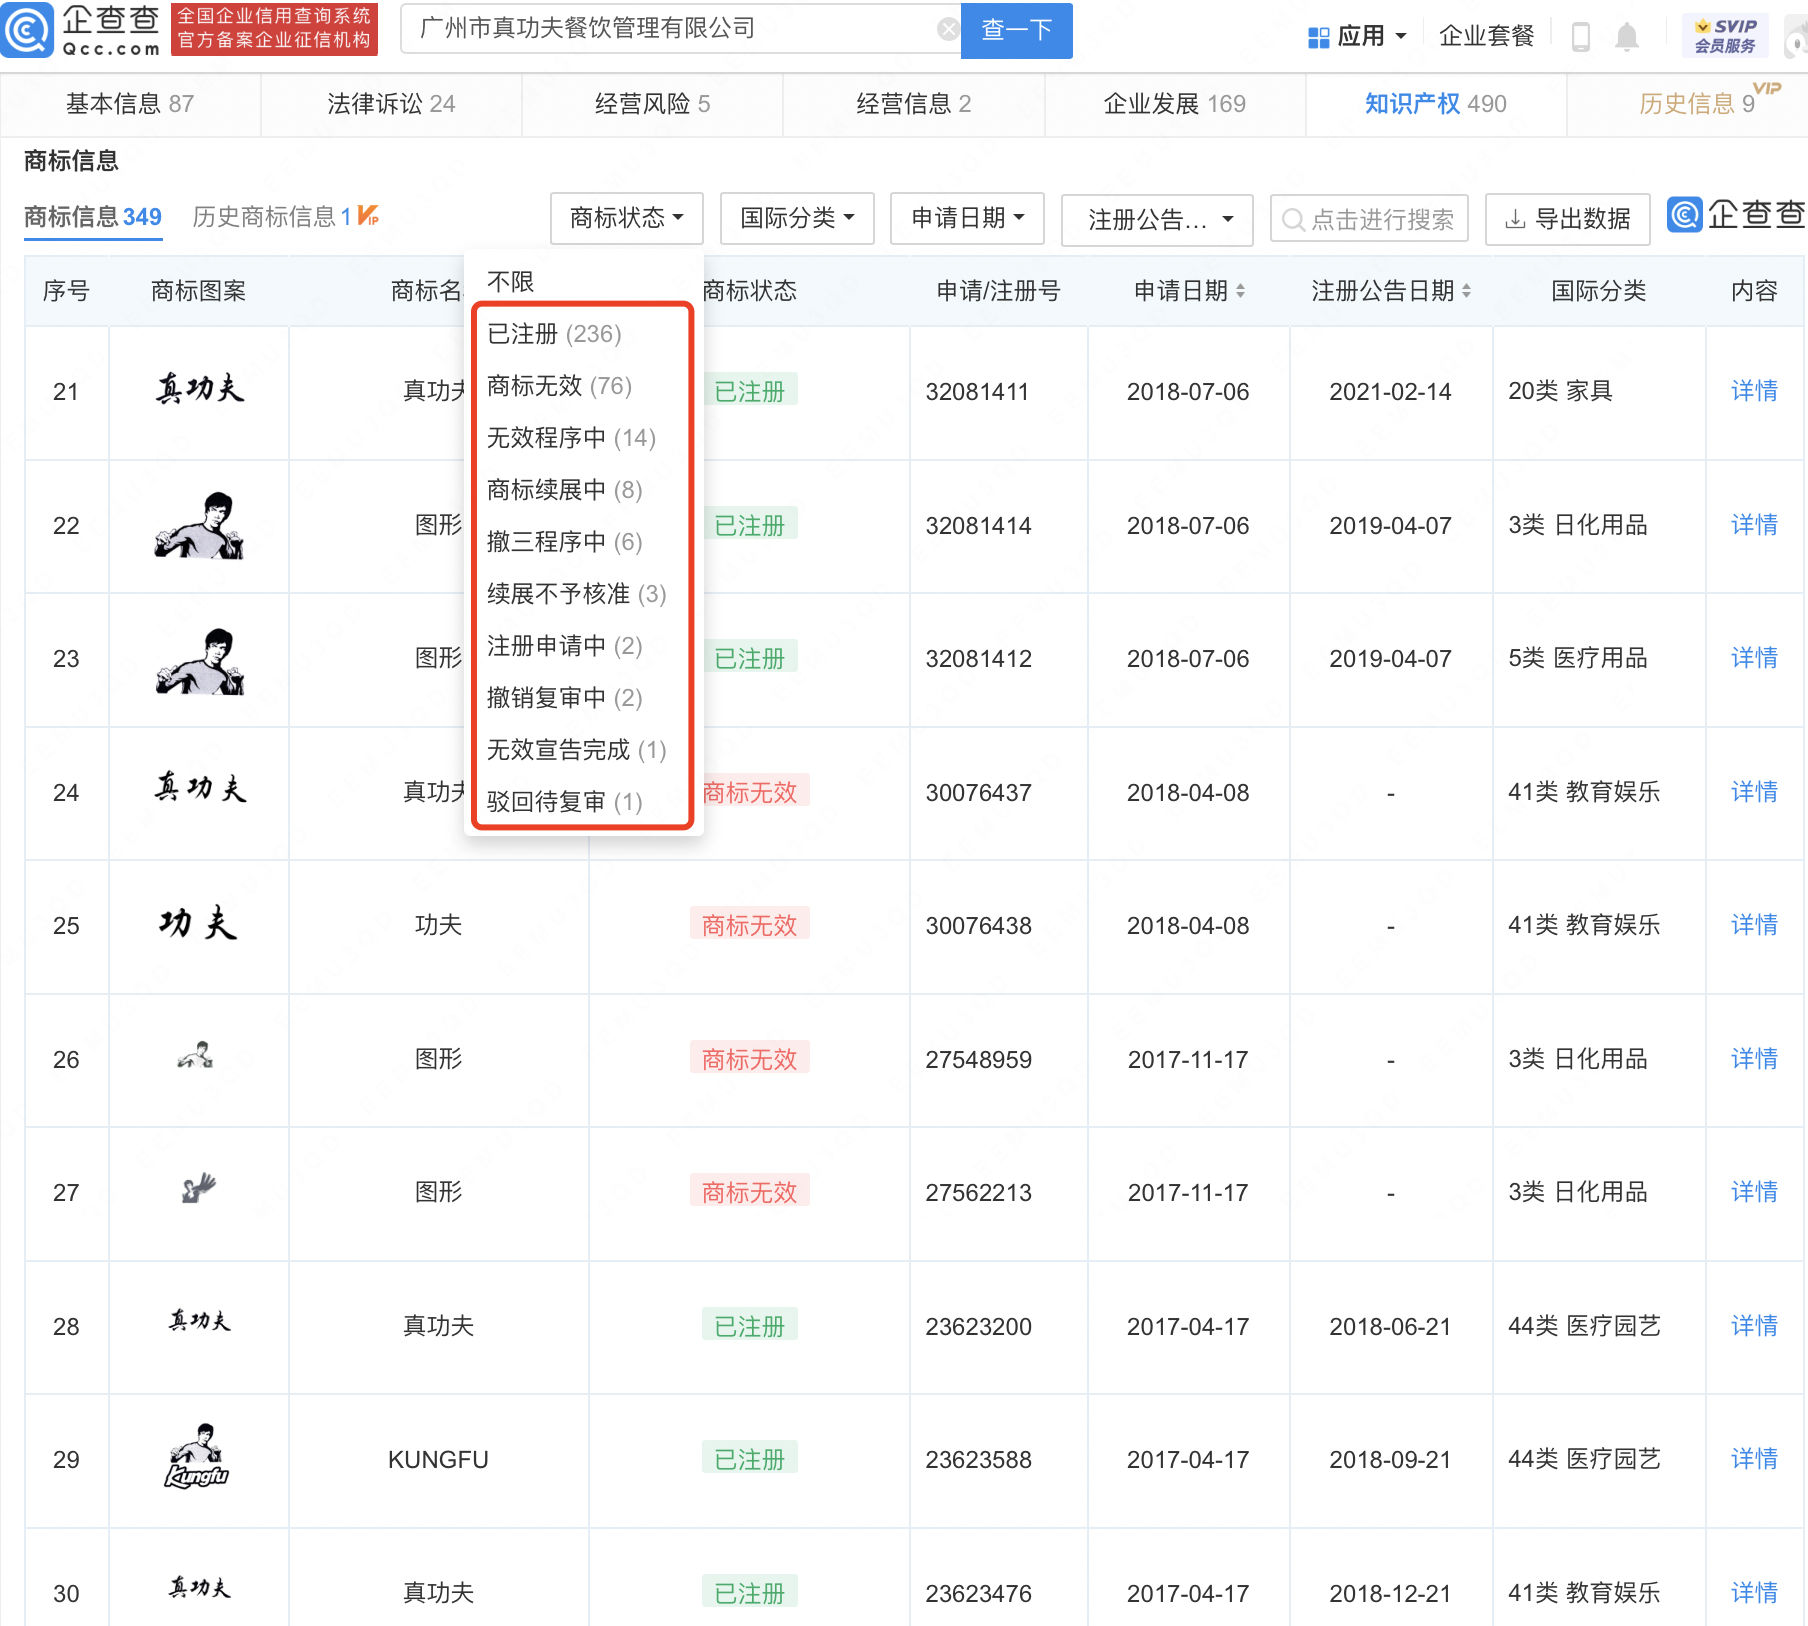The image size is (1808, 1626).
Task: Open 功夫 trademark image in row 25
Action: [198, 923]
